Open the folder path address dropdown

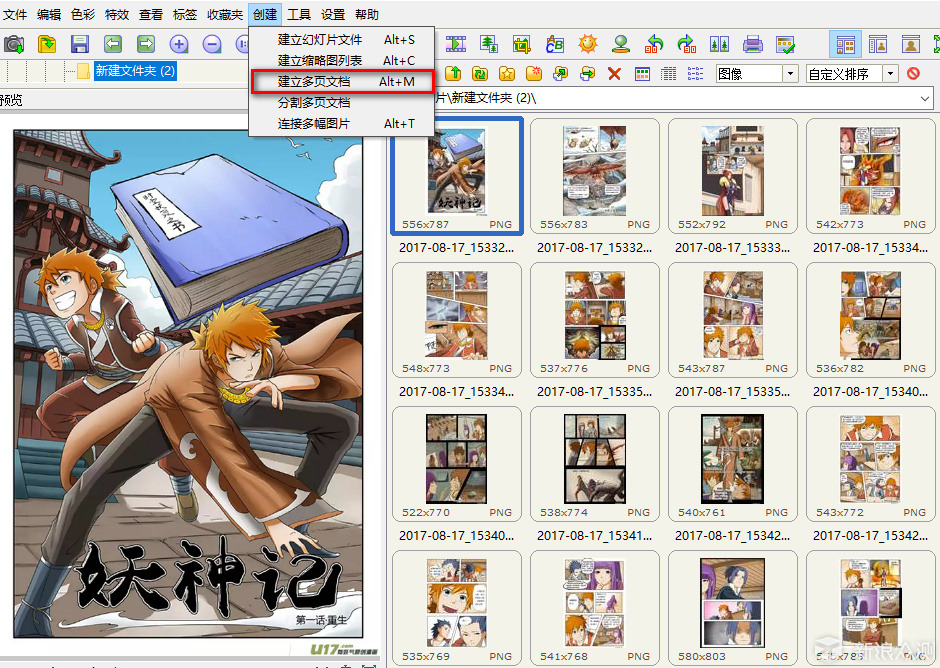pos(924,98)
